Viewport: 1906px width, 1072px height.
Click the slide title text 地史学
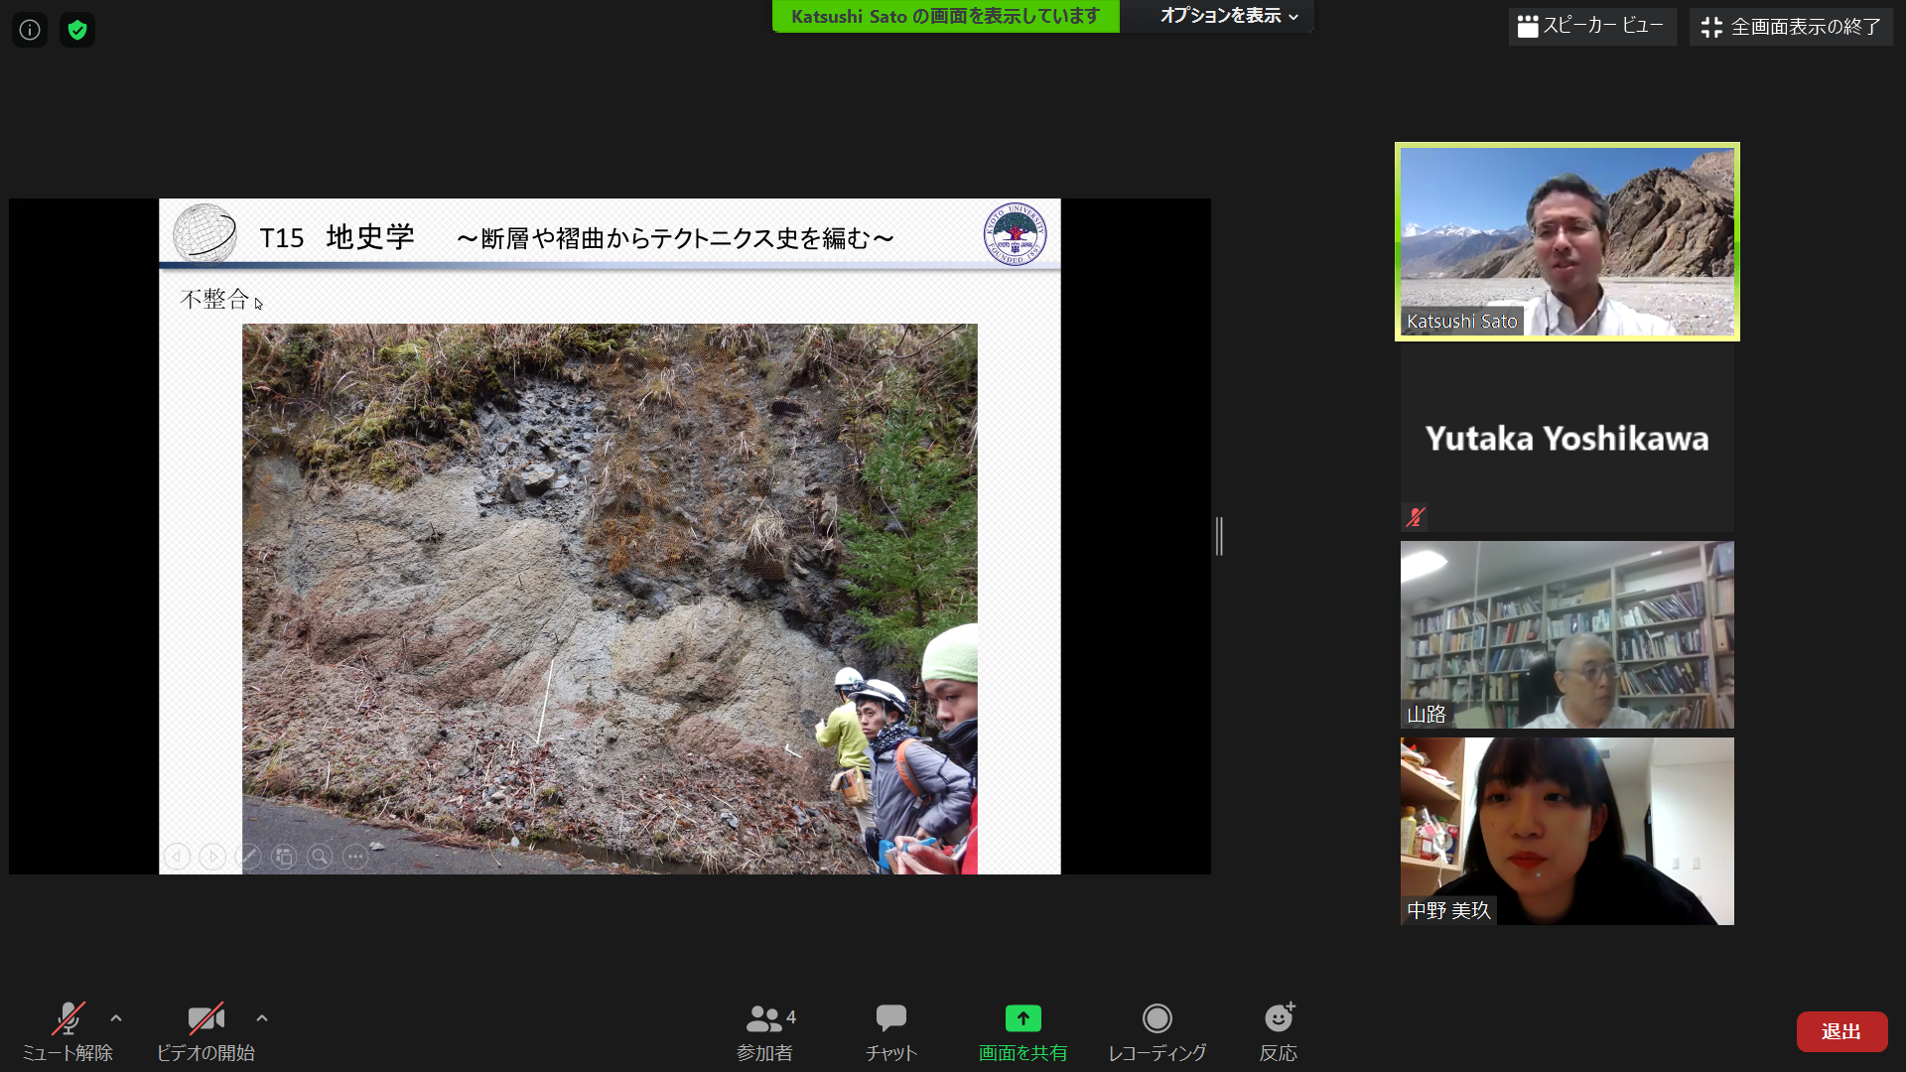pyautogui.click(x=370, y=237)
